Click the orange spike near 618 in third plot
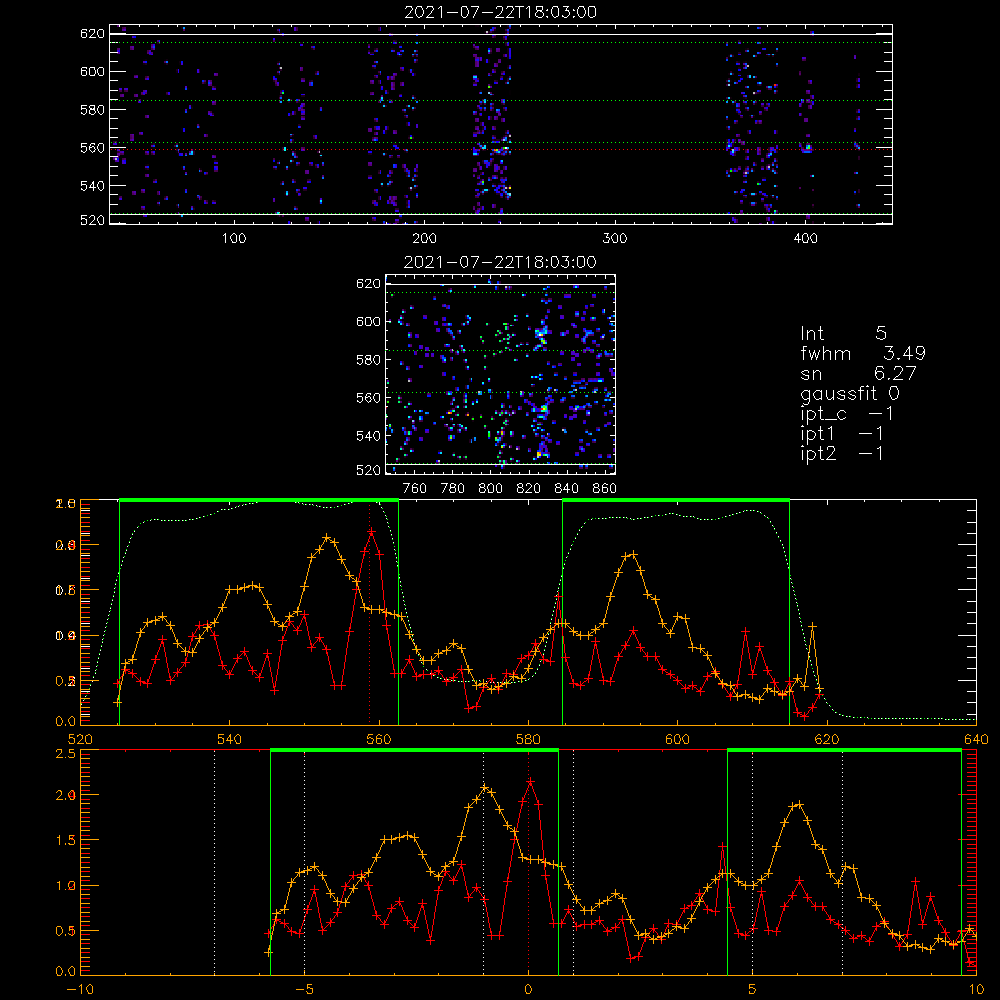Image resolution: width=1000 pixels, height=1000 pixels. pyautogui.click(x=812, y=626)
